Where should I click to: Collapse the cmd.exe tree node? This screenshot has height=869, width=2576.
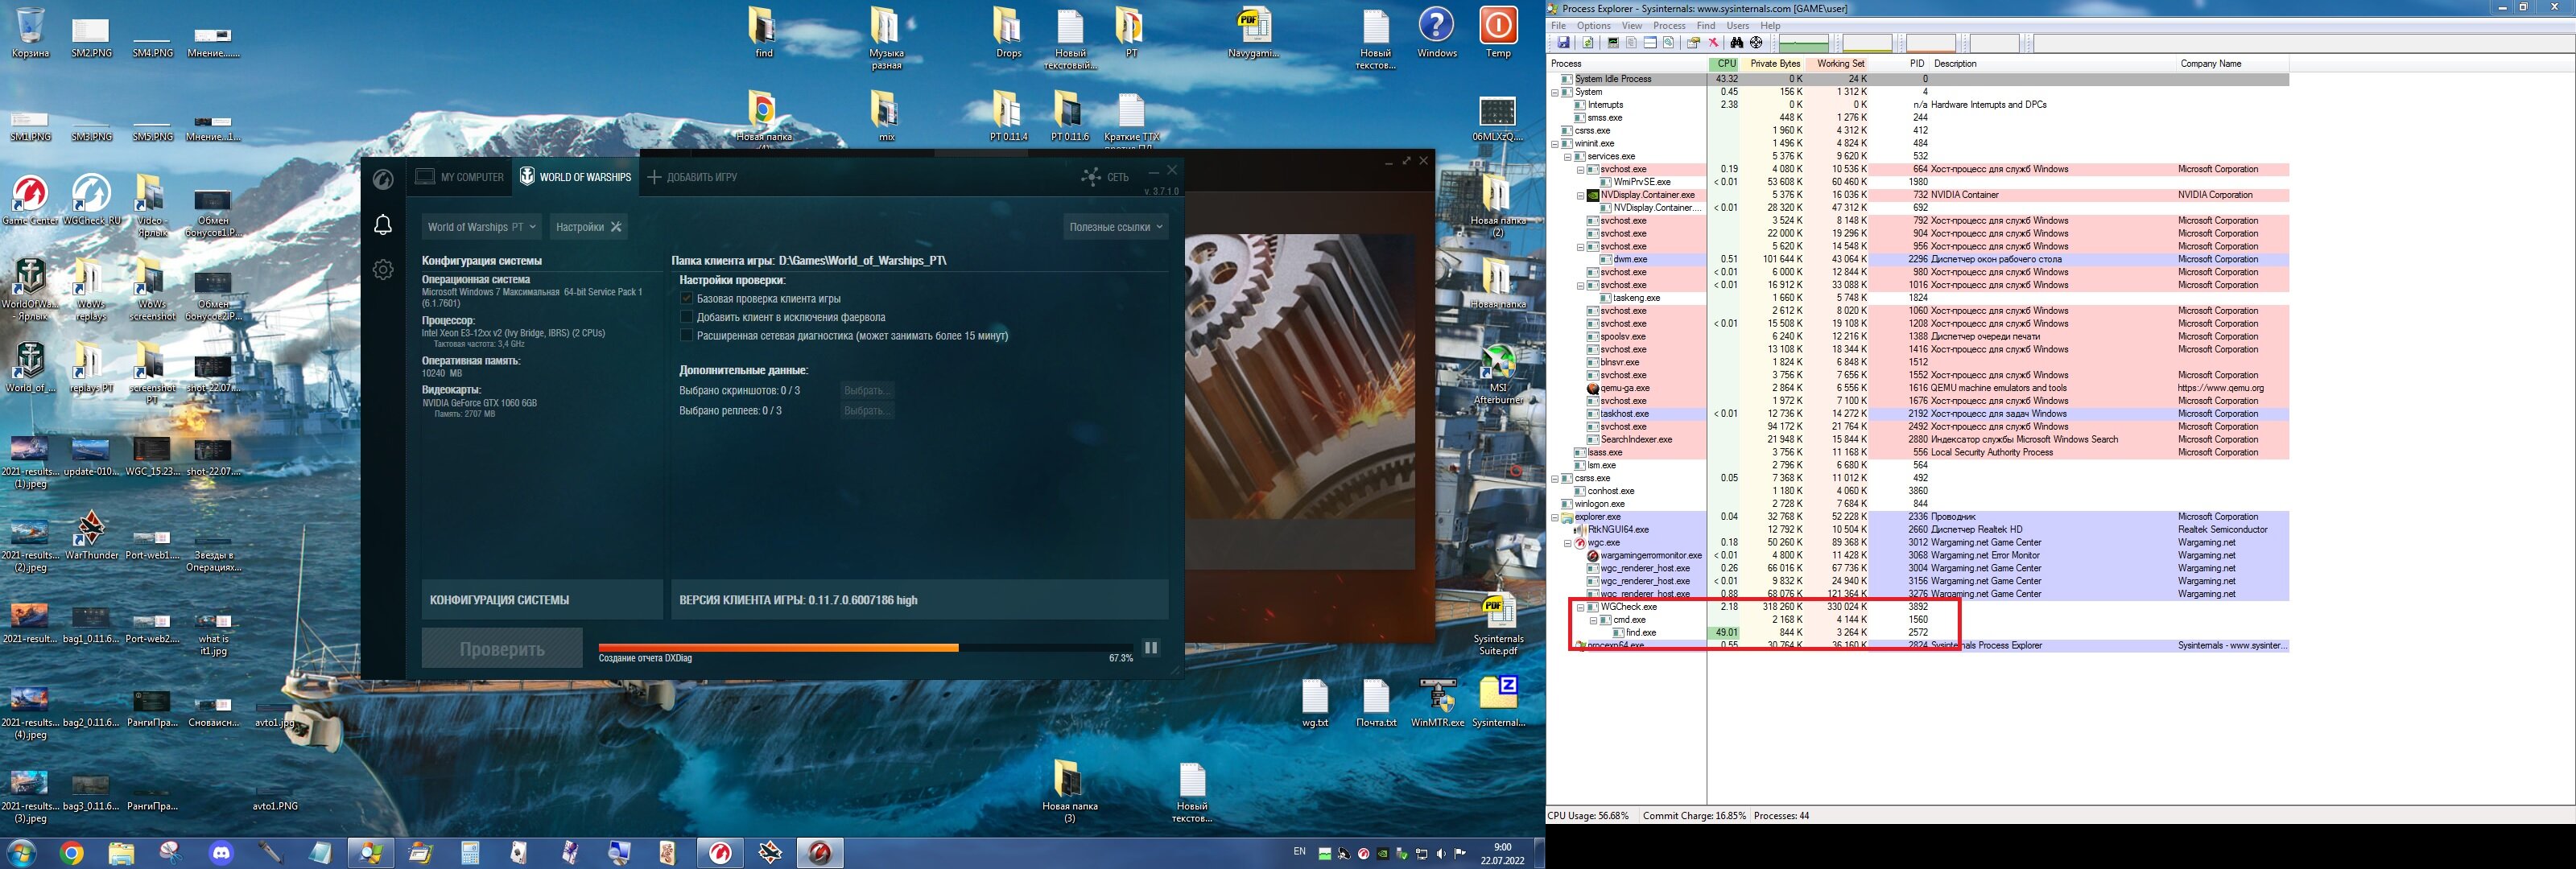pyautogui.click(x=1594, y=620)
